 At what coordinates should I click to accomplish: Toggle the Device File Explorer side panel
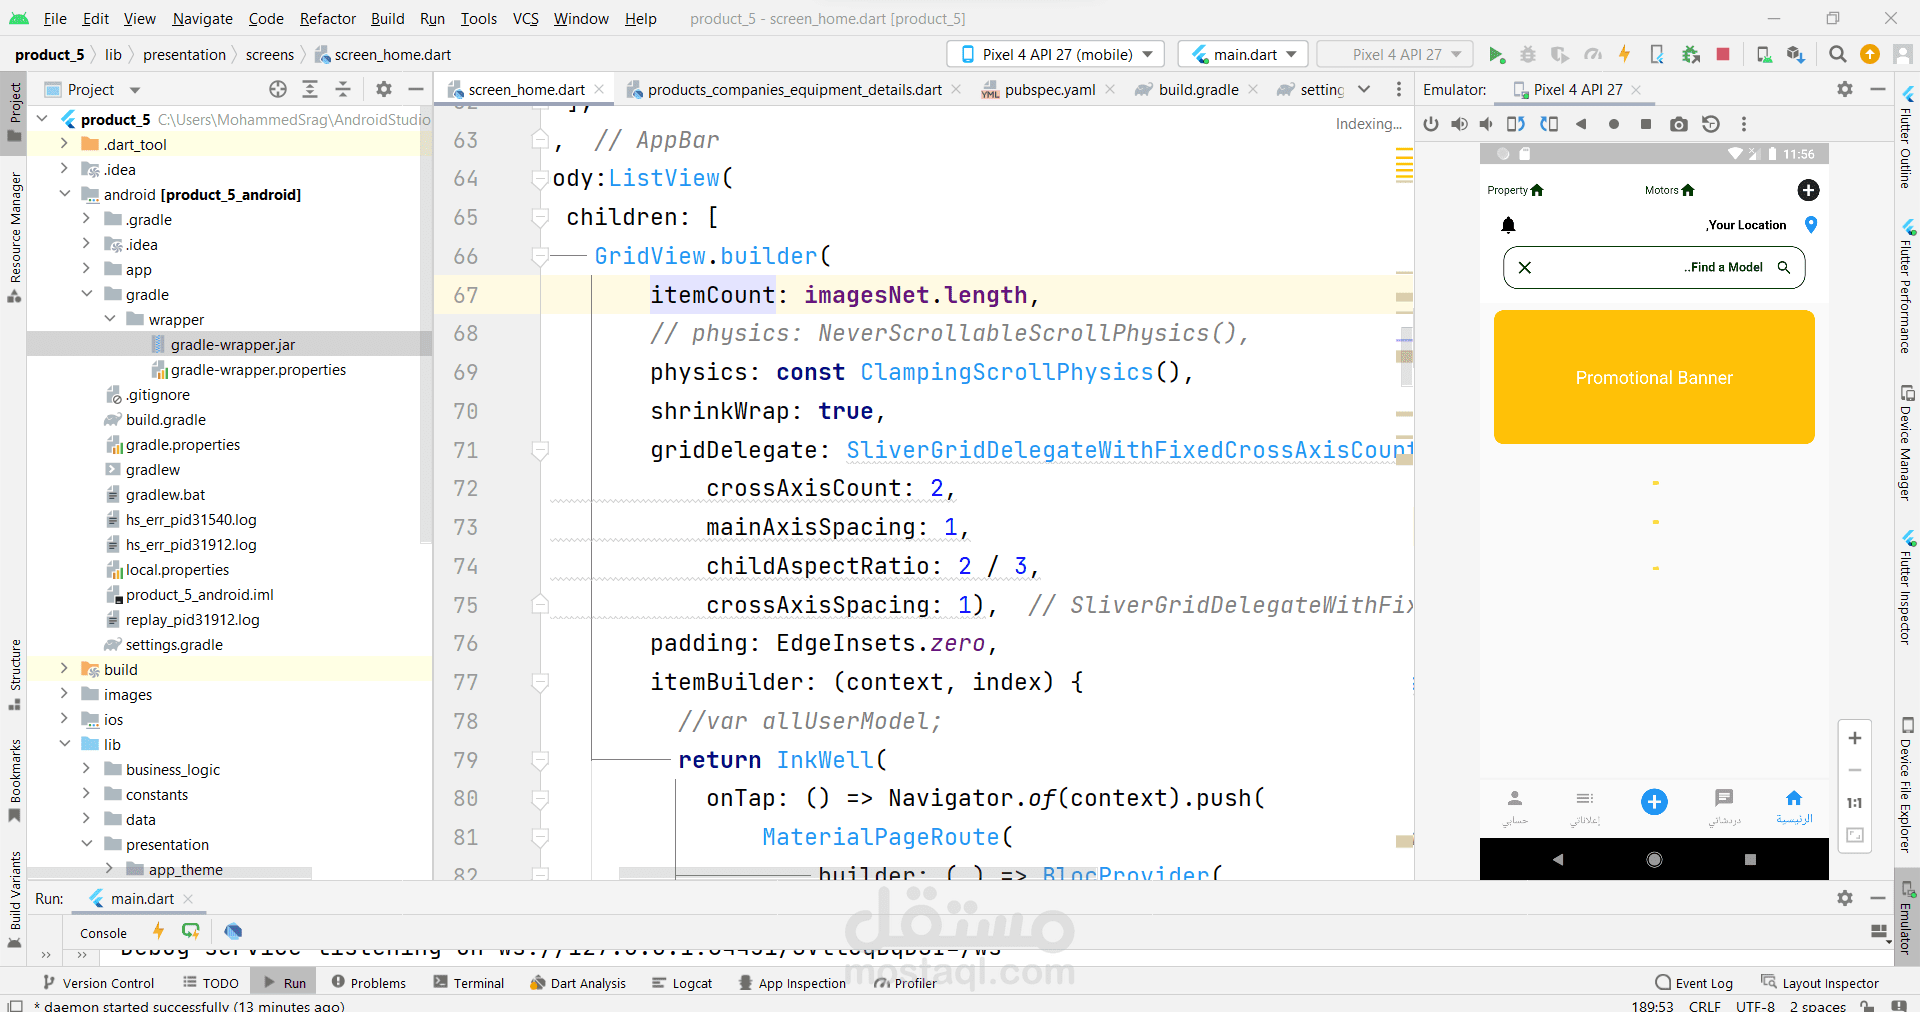(x=1907, y=785)
